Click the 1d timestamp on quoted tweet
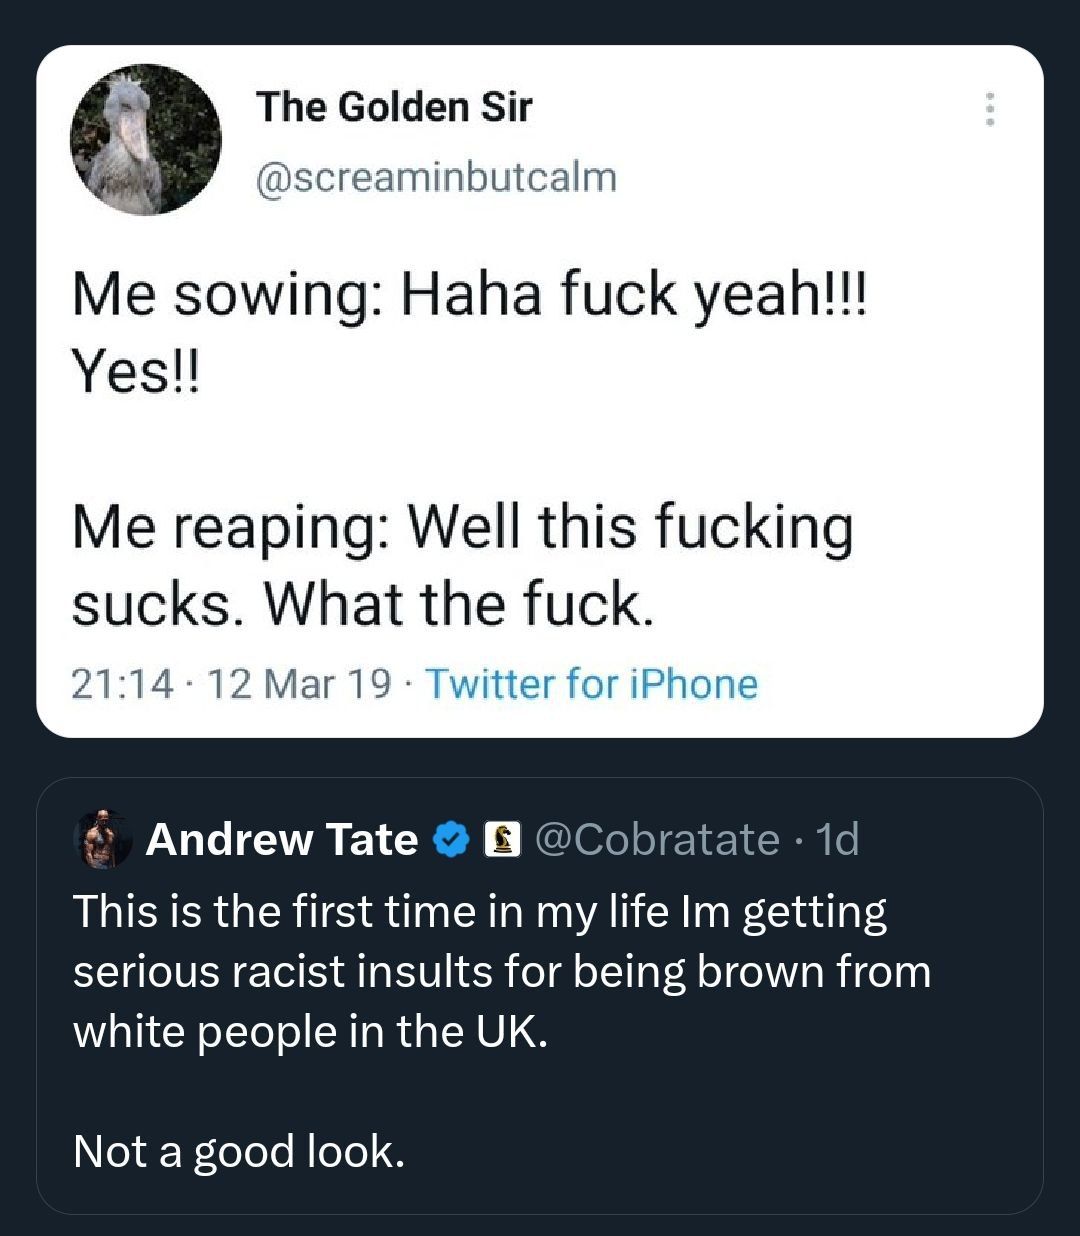The width and height of the screenshot is (1080, 1236). tap(838, 840)
